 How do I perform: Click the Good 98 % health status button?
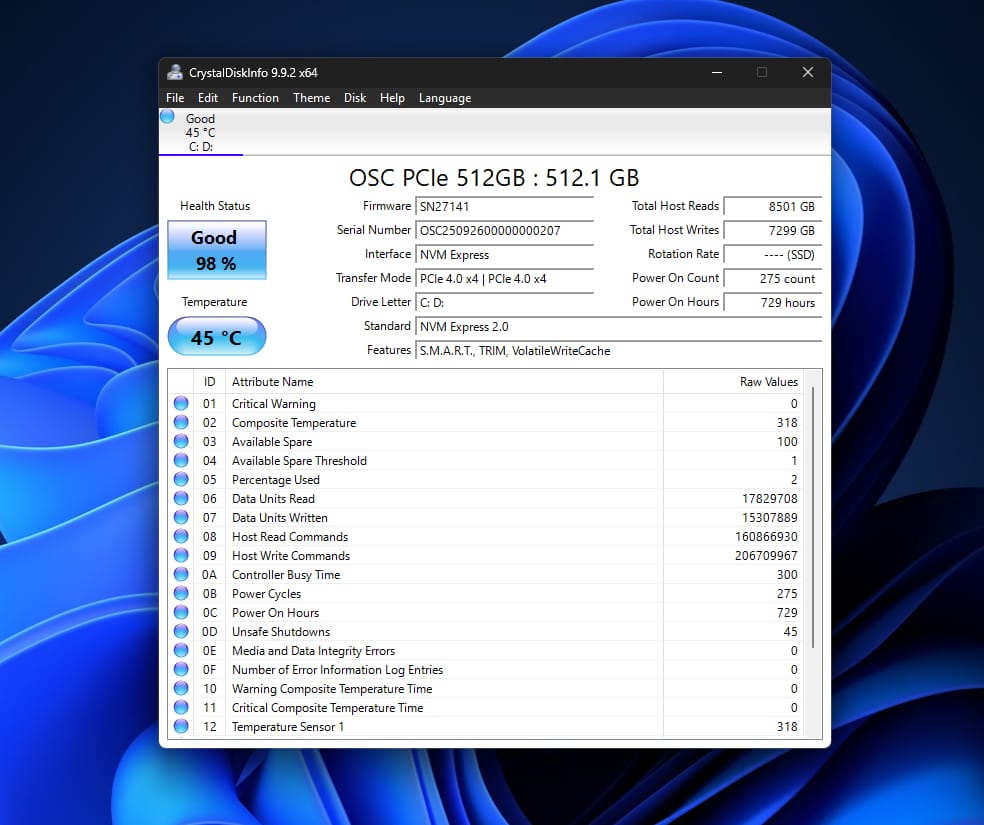[x=217, y=250]
